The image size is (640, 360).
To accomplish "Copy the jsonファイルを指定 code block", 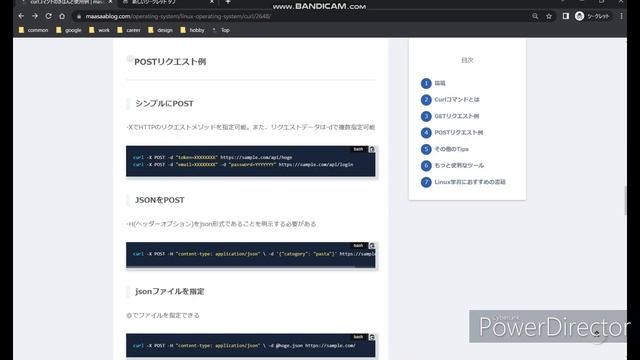I will pyautogui.click(x=371, y=337).
